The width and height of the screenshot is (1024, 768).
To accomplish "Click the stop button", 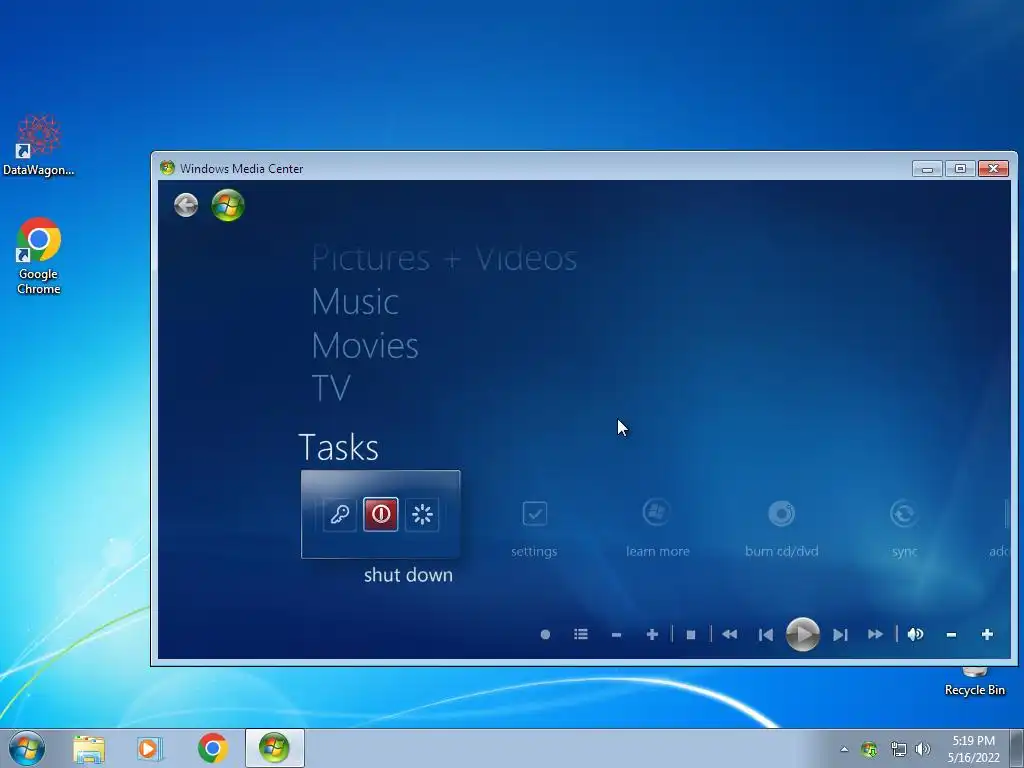I will click(691, 634).
